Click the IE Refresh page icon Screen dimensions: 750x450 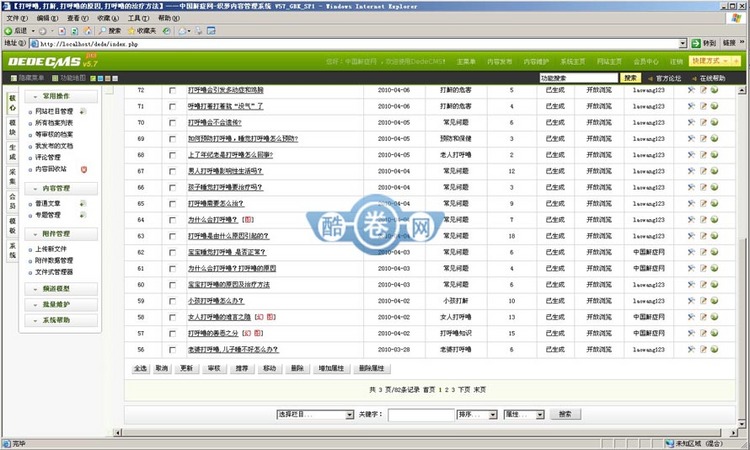(x=75, y=31)
